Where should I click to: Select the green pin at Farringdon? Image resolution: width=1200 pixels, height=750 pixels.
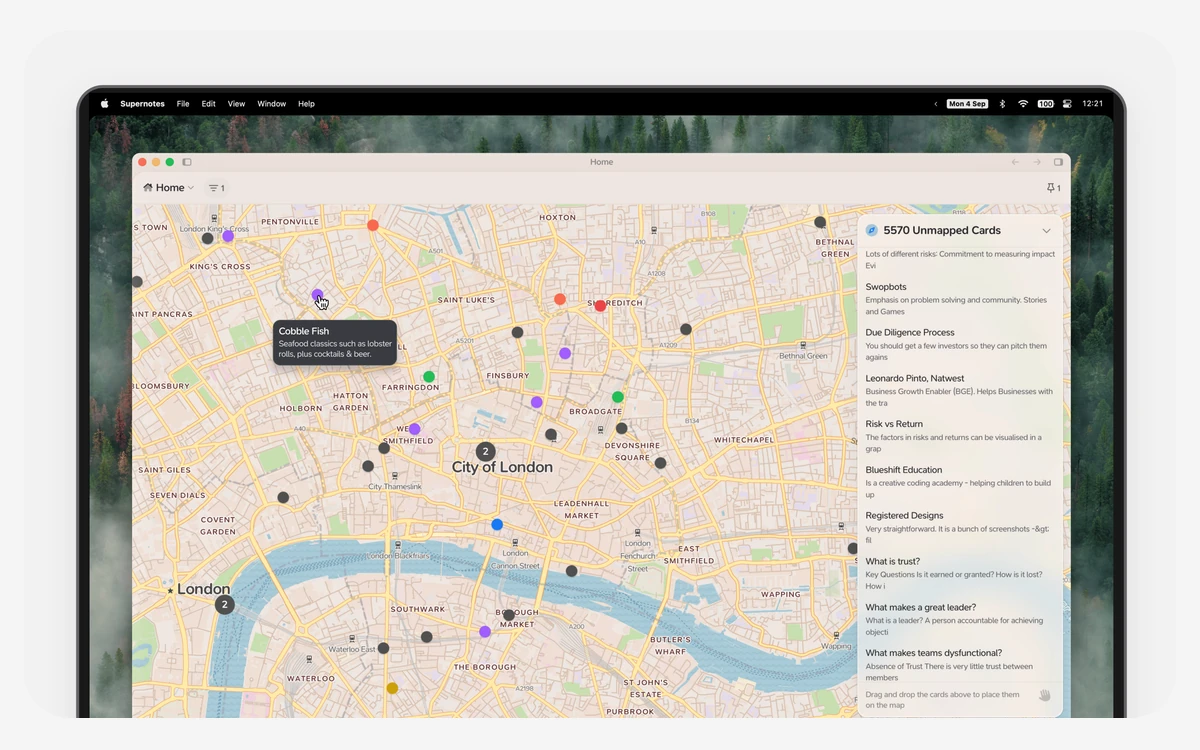pos(429,377)
